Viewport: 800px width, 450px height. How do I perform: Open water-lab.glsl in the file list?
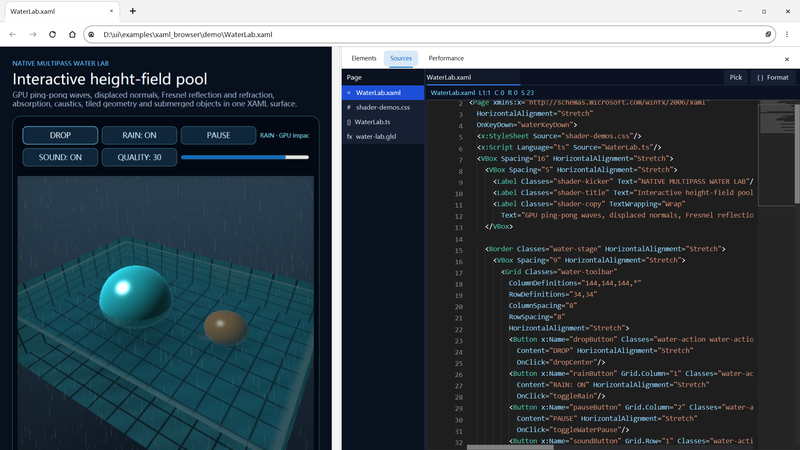click(383, 136)
